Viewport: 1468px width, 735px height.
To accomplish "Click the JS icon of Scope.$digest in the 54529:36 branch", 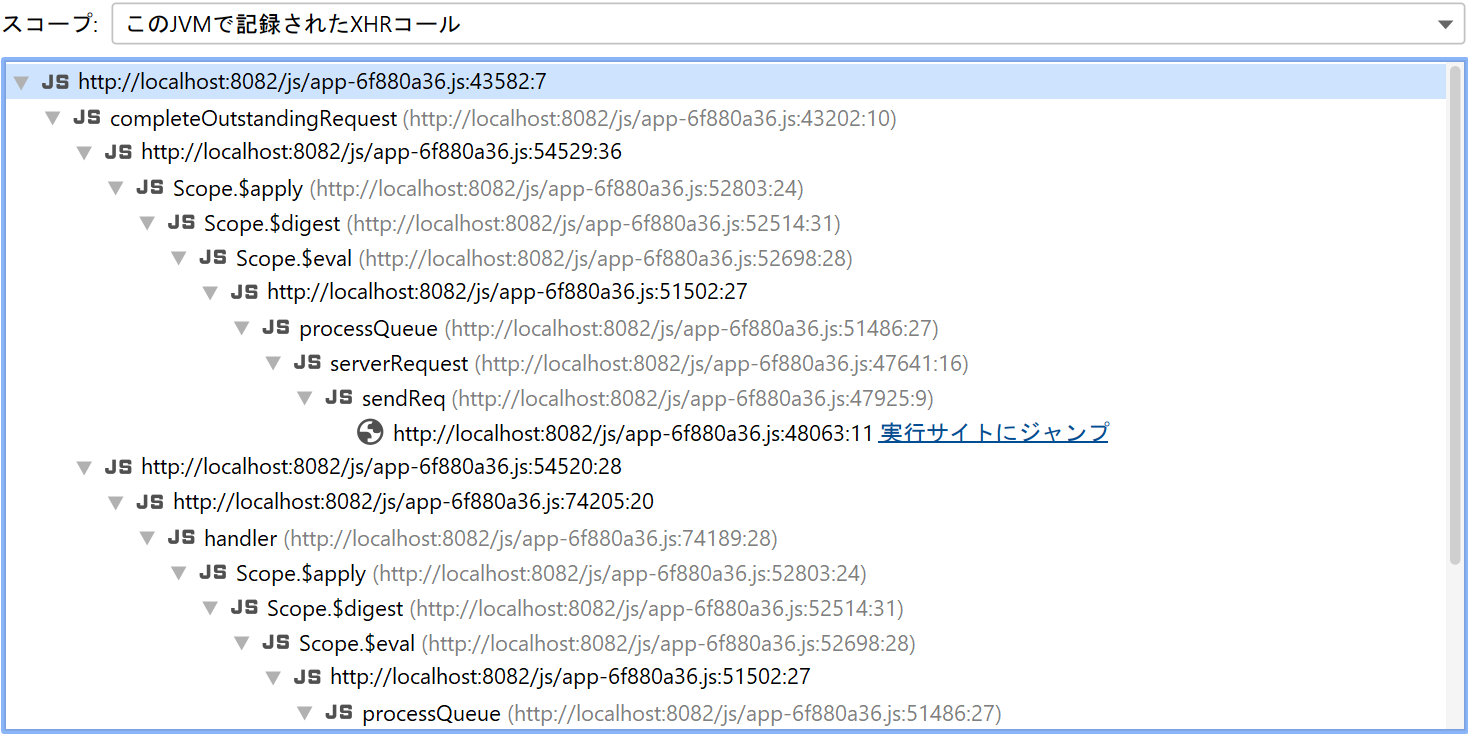I will [x=181, y=222].
